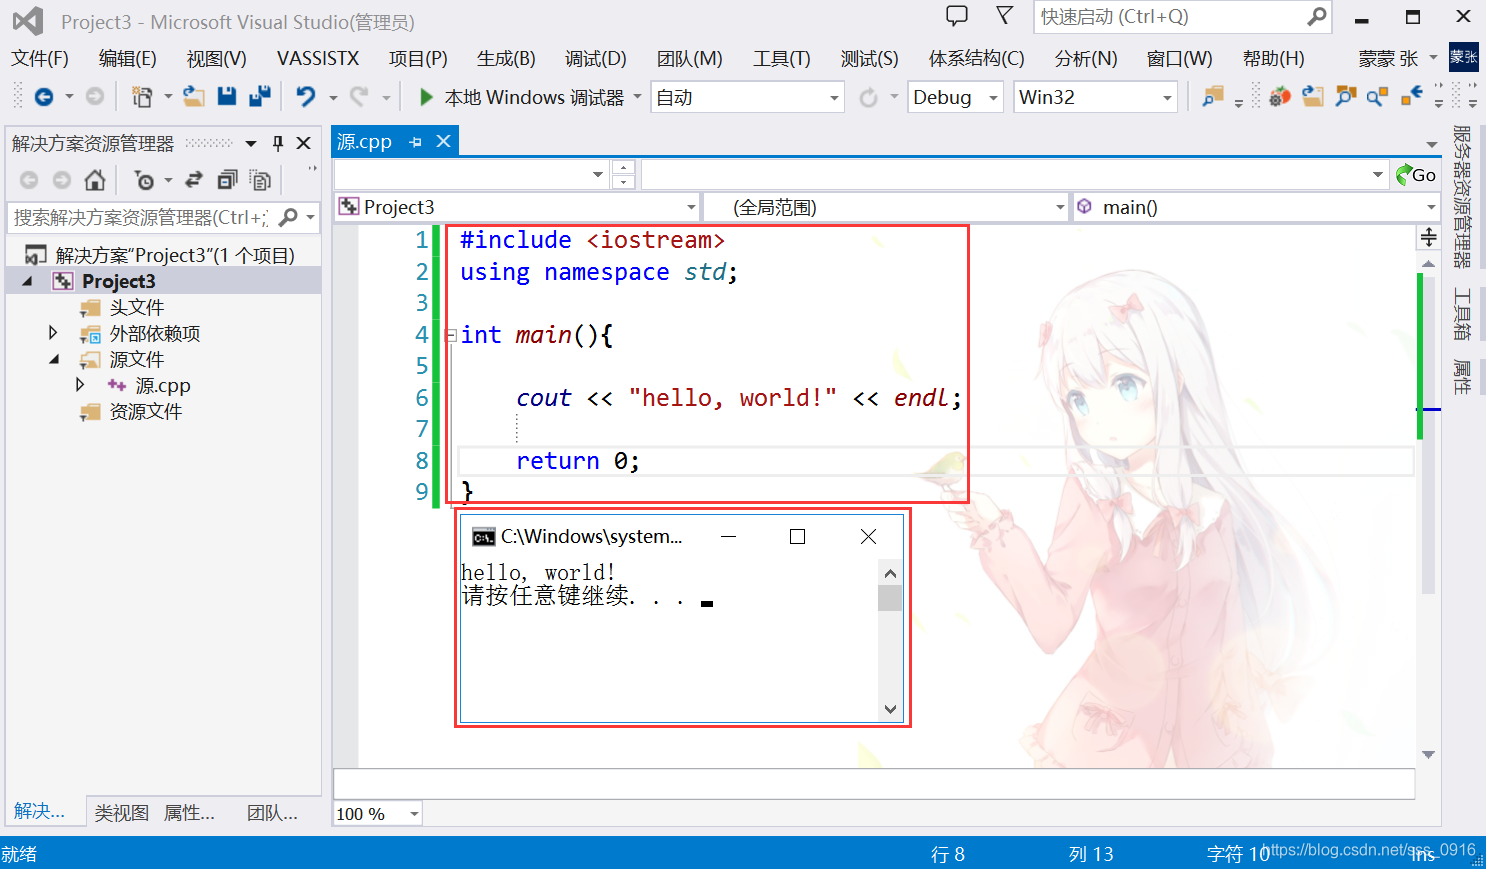Click the search magnifier in Solution Explorer search
The width and height of the screenshot is (1486, 869).
click(x=288, y=217)
